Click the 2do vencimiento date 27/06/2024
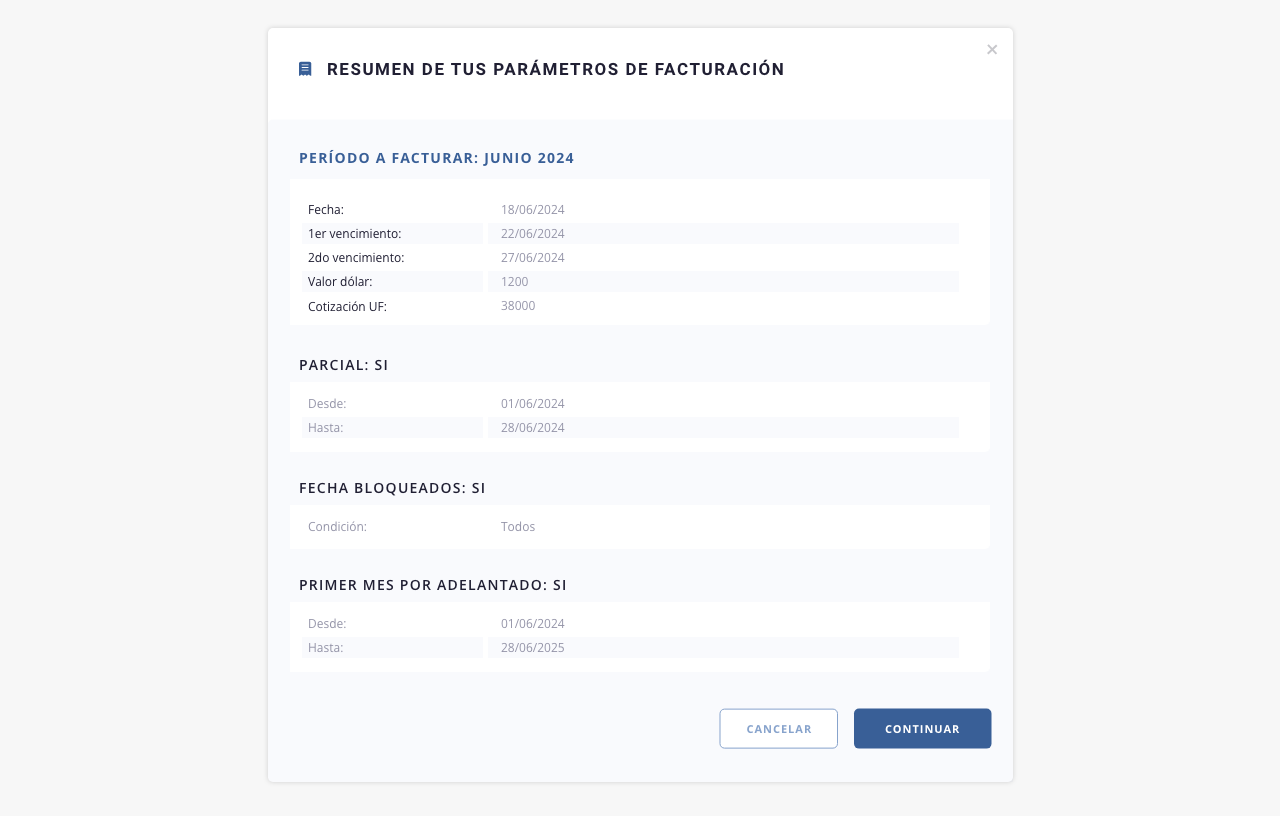Image resolution: width=1280 pixels, height=816 pixels. click(533, 257)
